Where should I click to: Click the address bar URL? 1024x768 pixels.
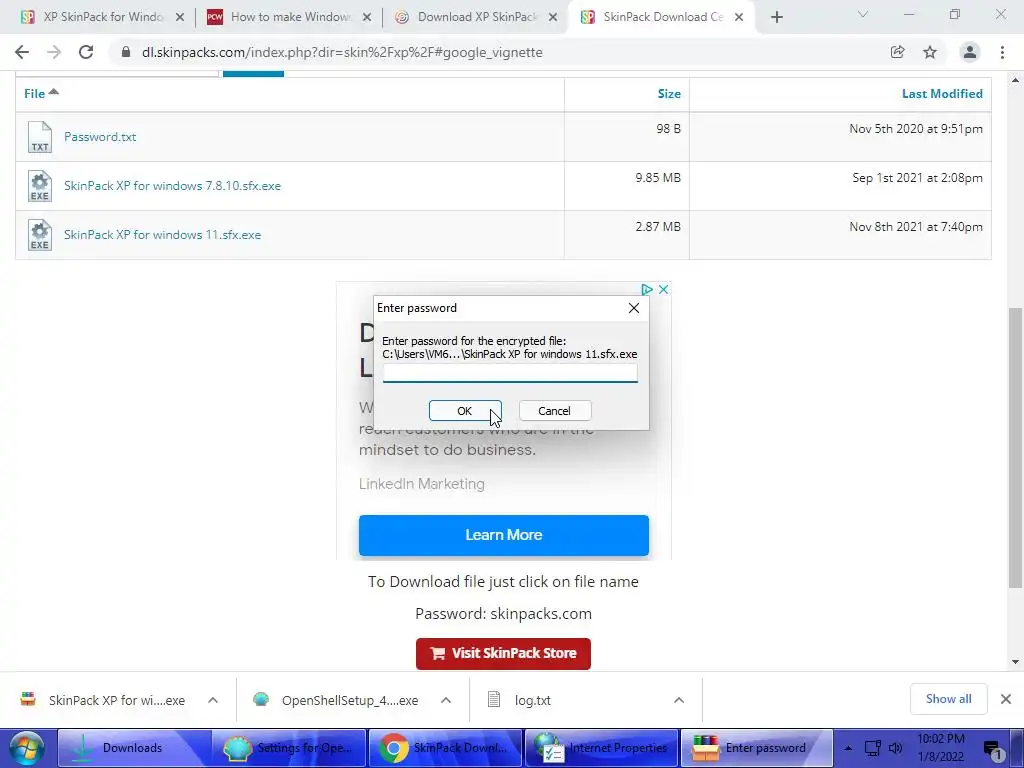(x=342, y=52)
